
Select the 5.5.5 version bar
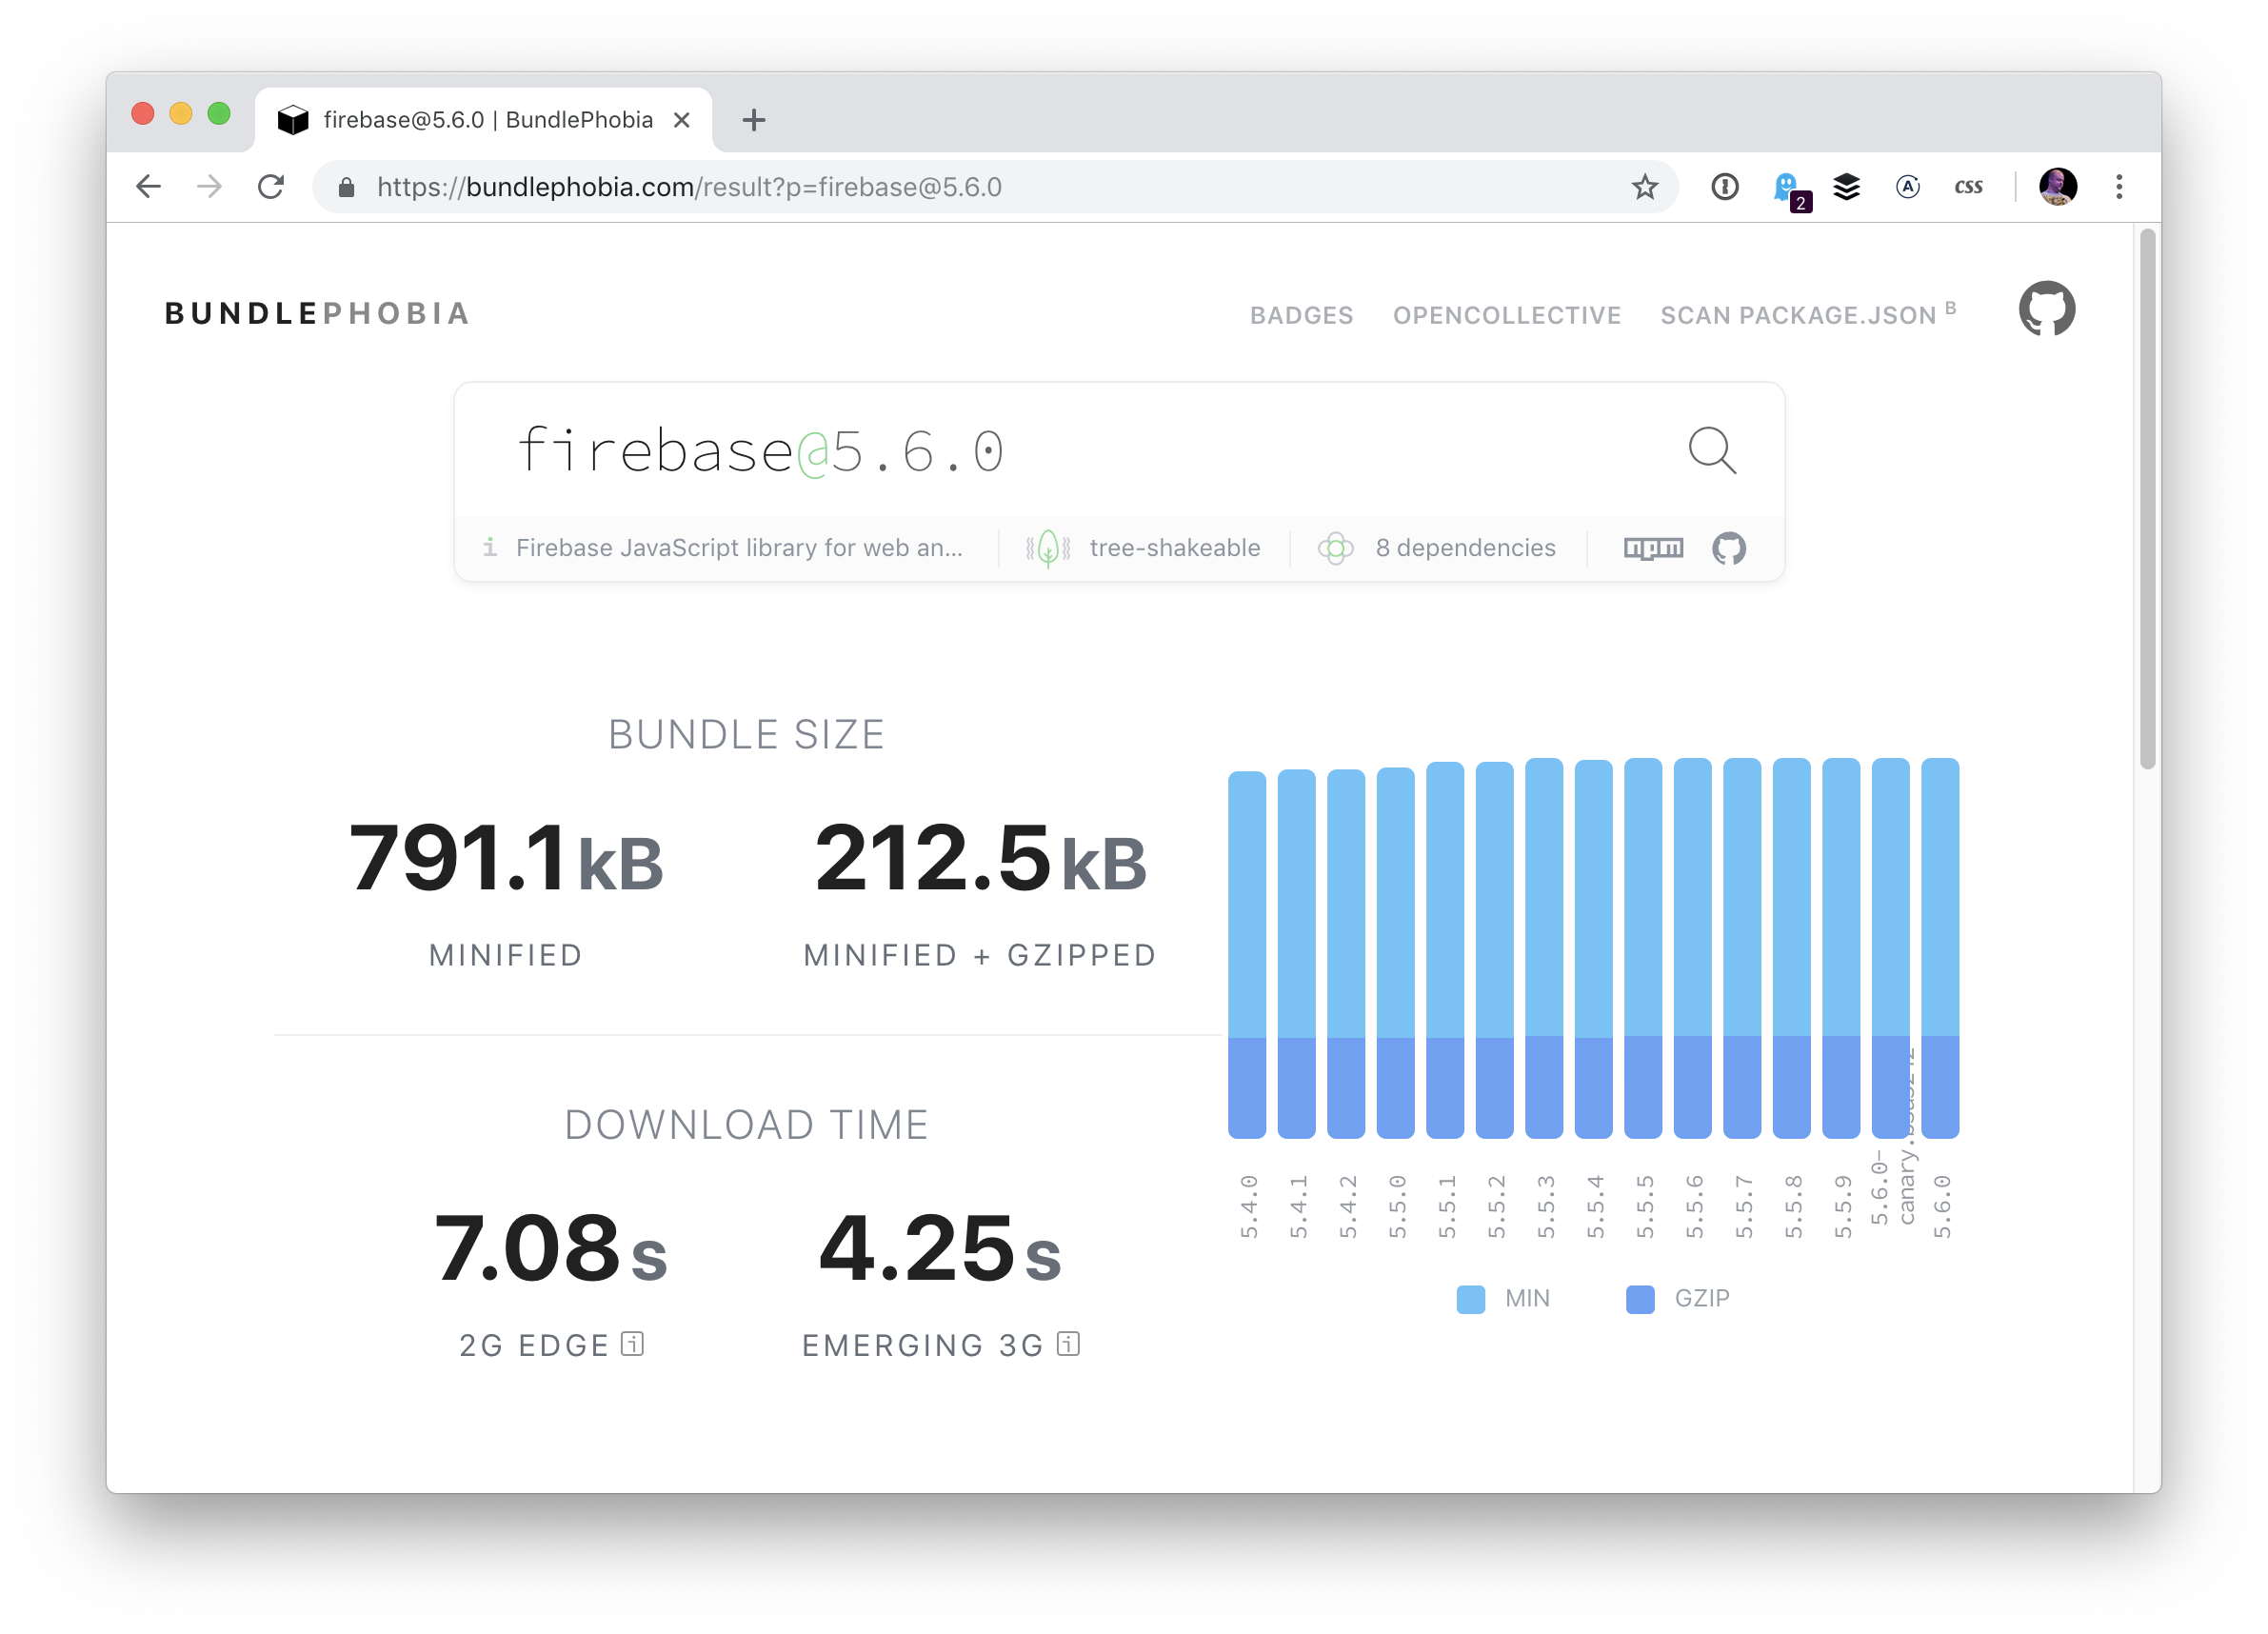[1643, 948]
